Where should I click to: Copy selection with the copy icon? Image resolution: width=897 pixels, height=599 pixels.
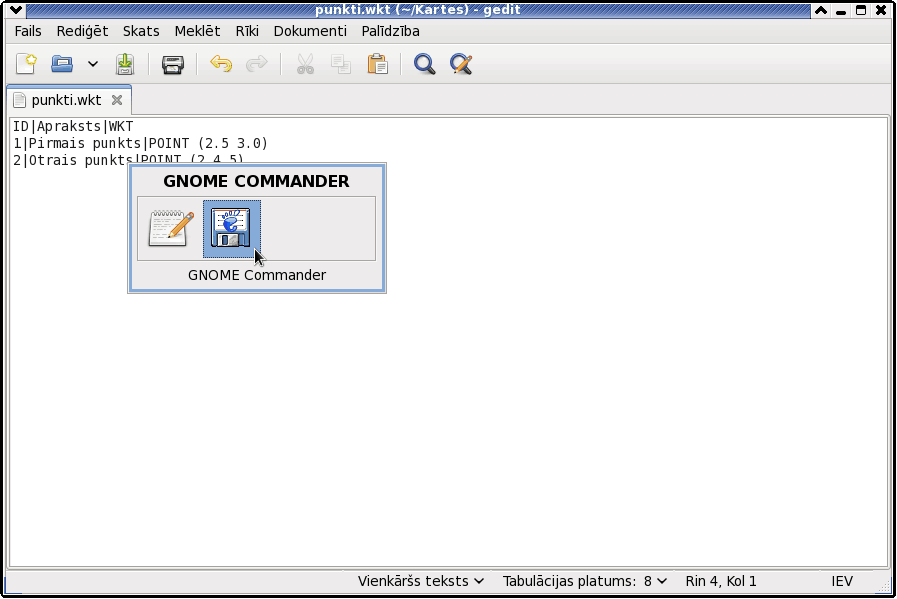coord(341,64)
